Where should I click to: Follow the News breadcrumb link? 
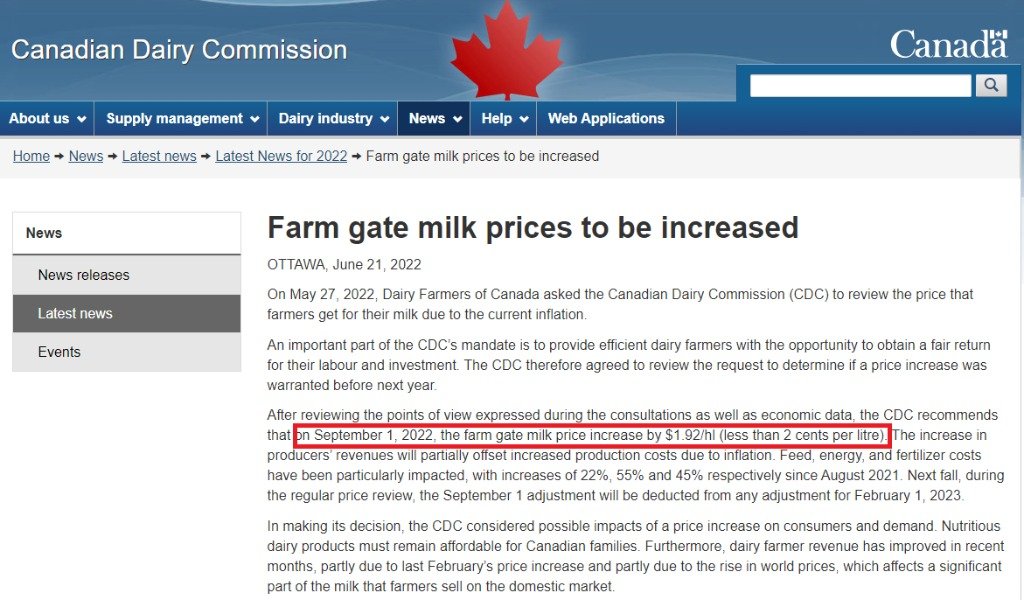86,156
